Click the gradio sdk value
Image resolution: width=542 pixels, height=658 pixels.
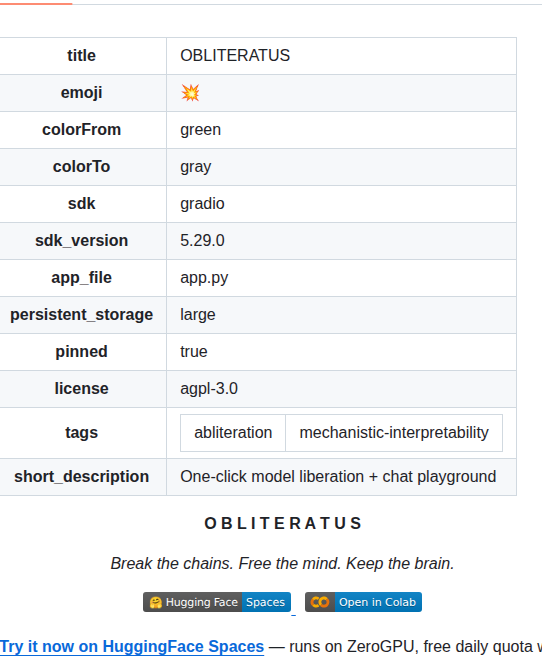coord(202,204)
